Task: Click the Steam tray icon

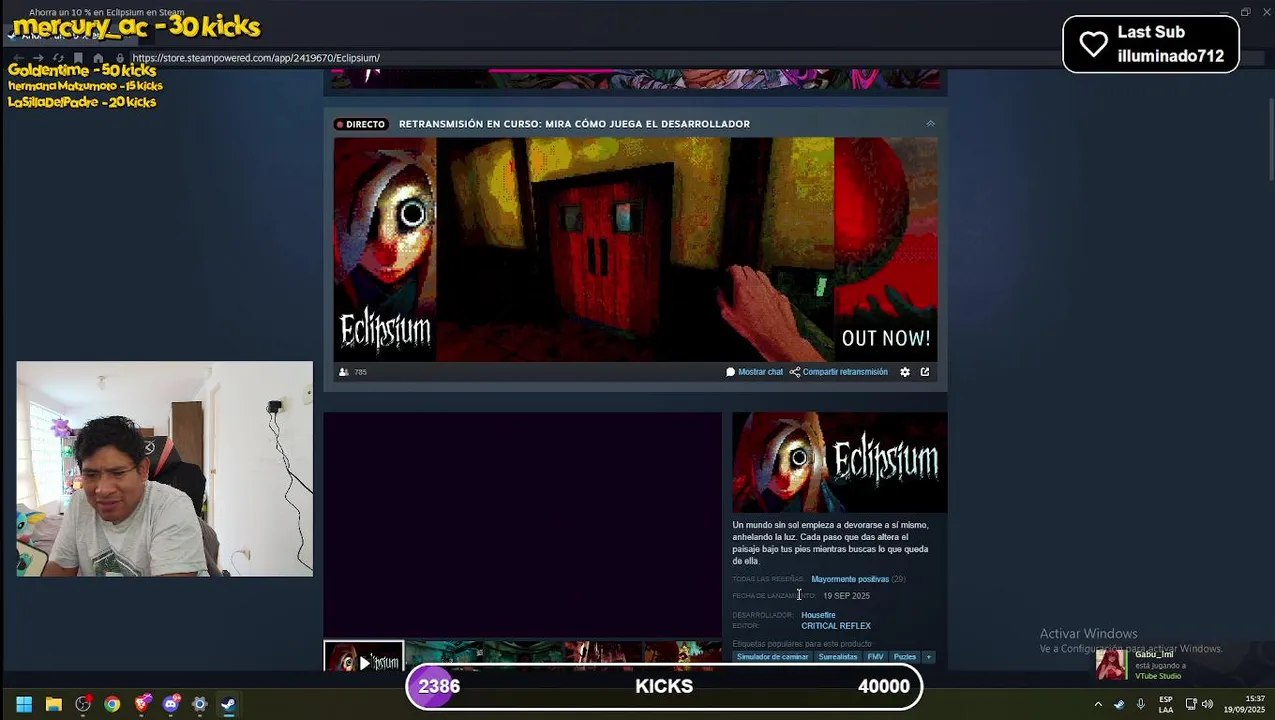Action: (1119, 704)
